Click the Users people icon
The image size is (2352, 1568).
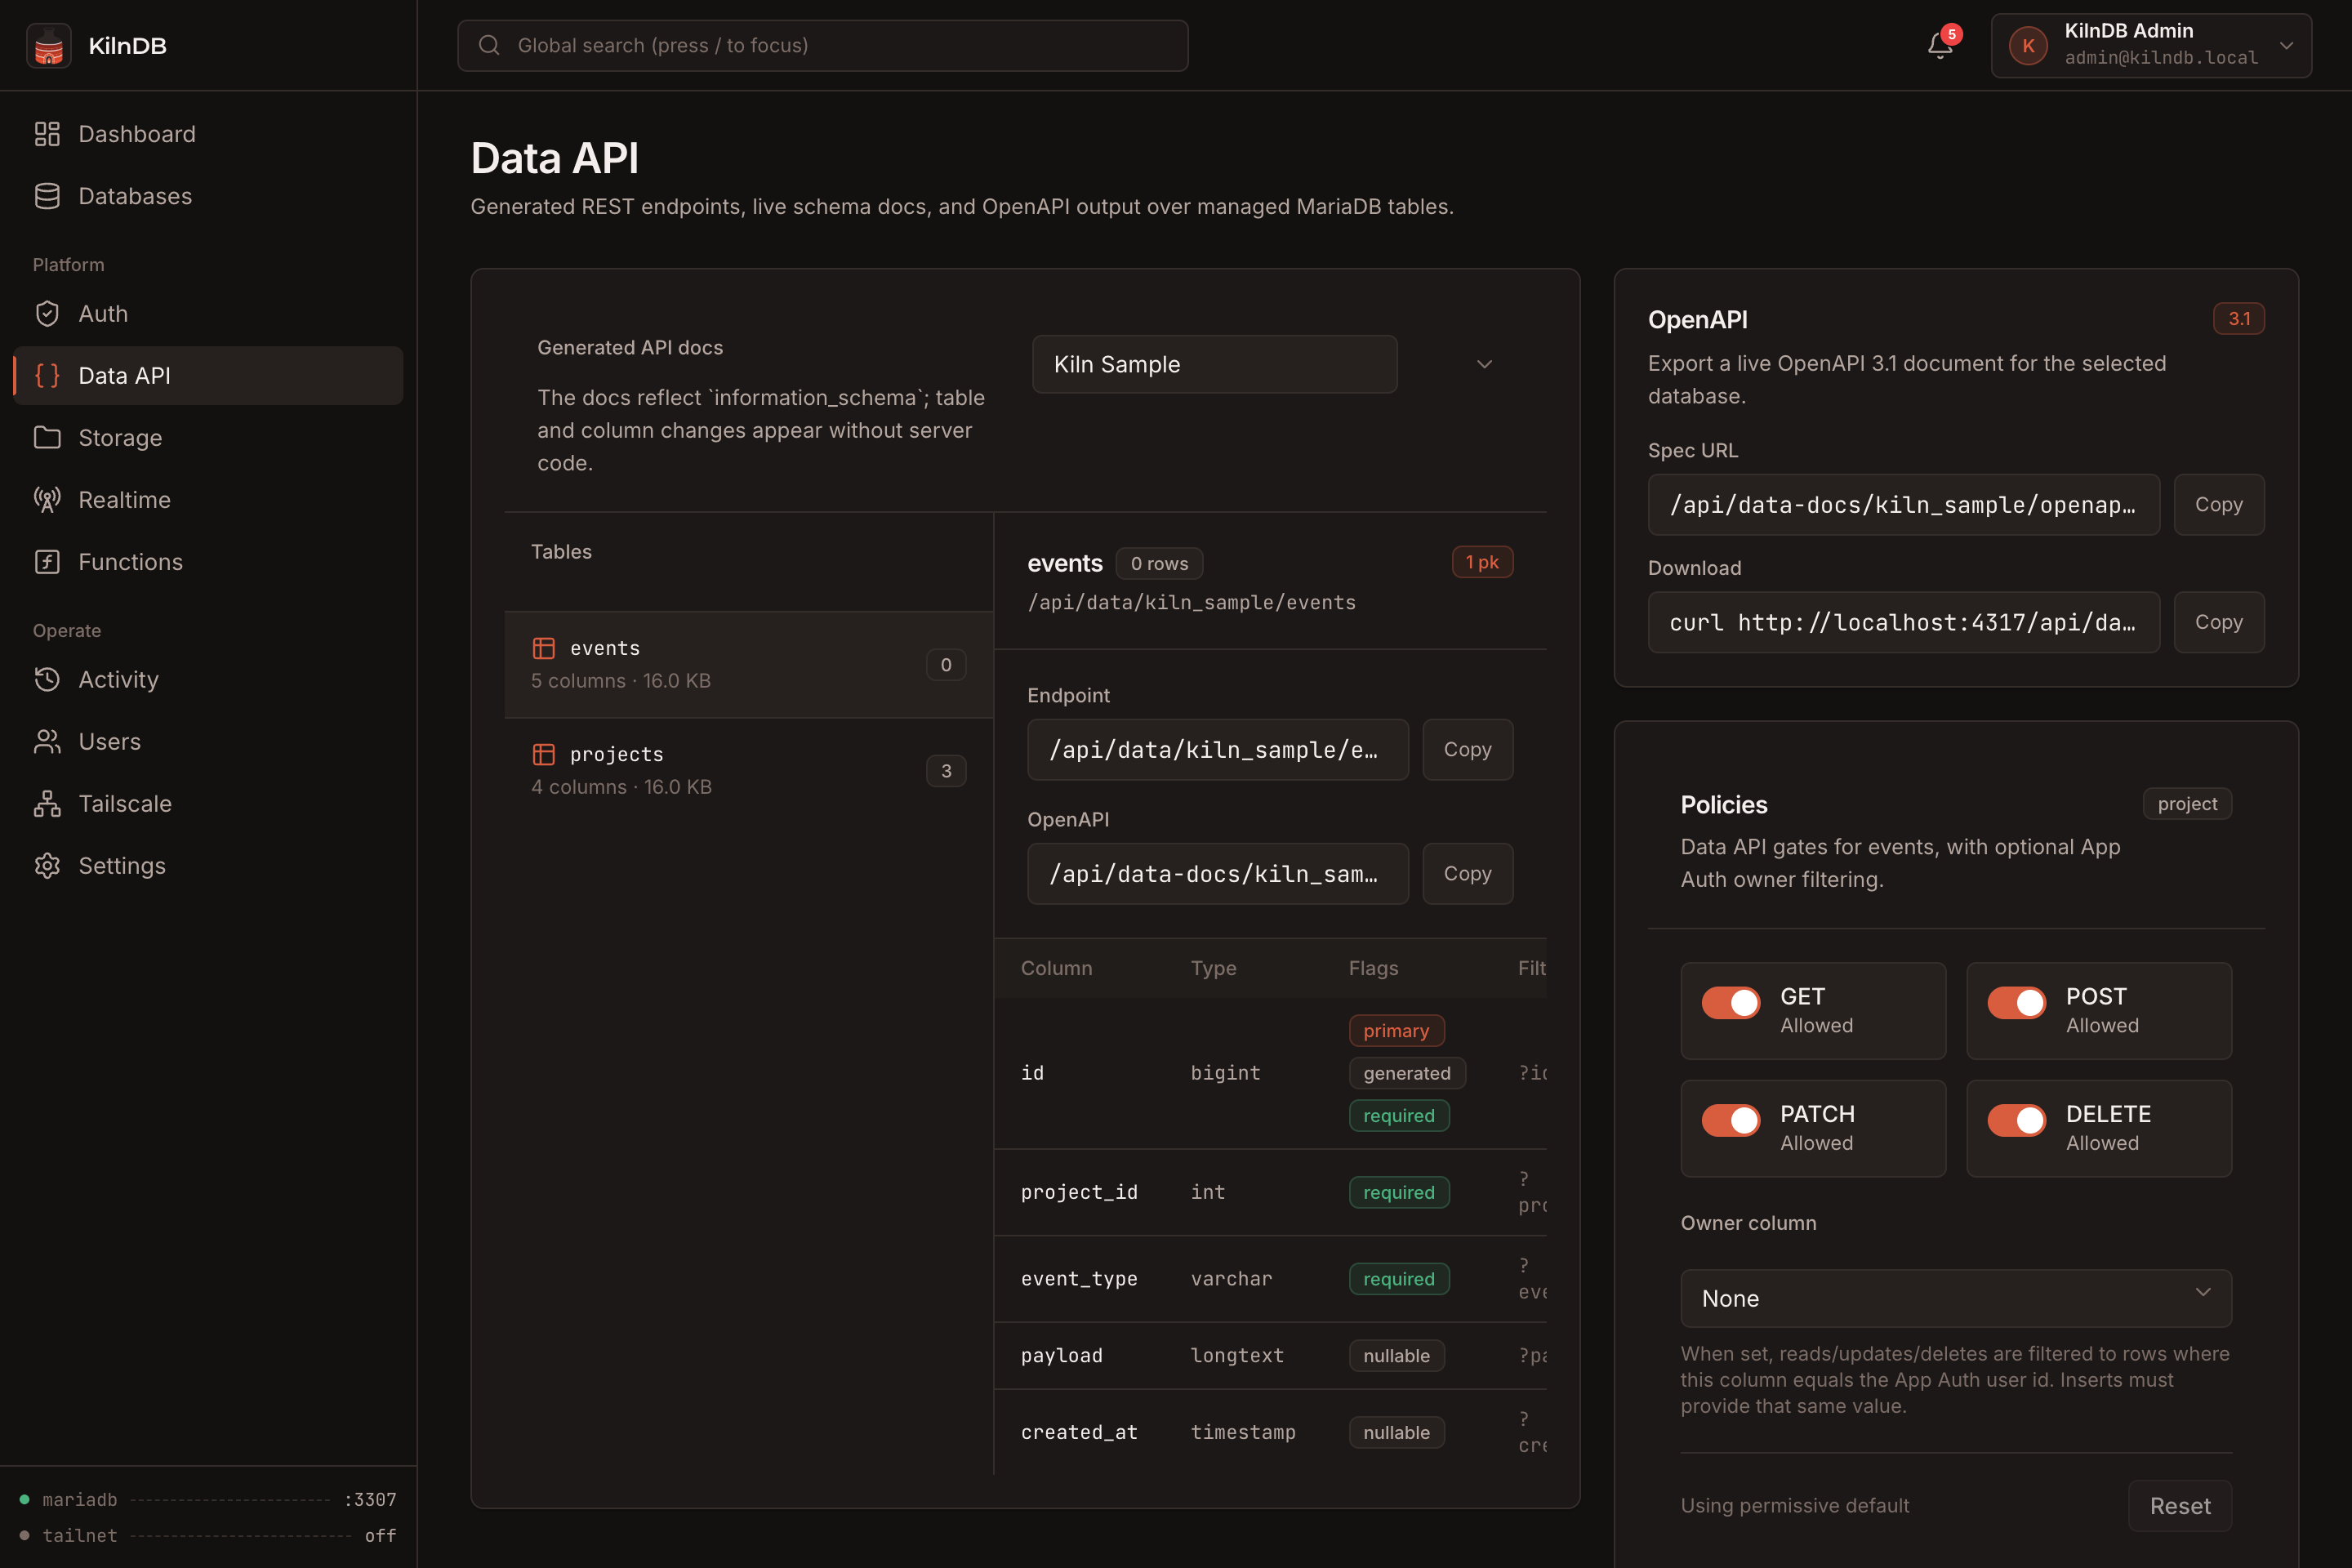point(47,742)
